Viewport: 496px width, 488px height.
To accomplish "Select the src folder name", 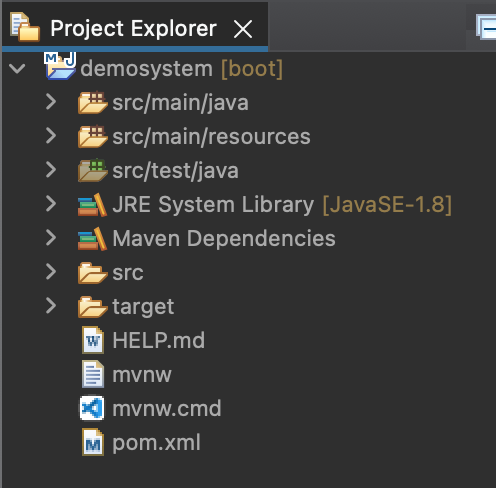I will [128, 273].
